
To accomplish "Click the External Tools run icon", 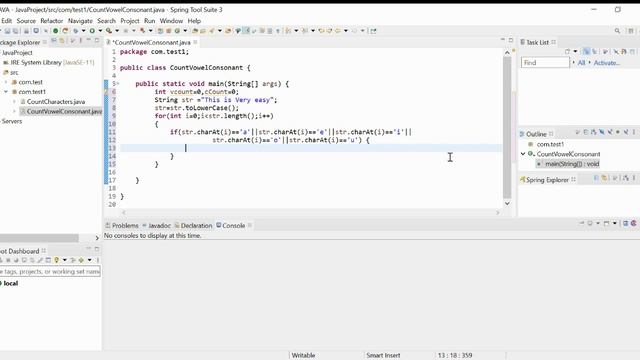I will click(109, 31).
